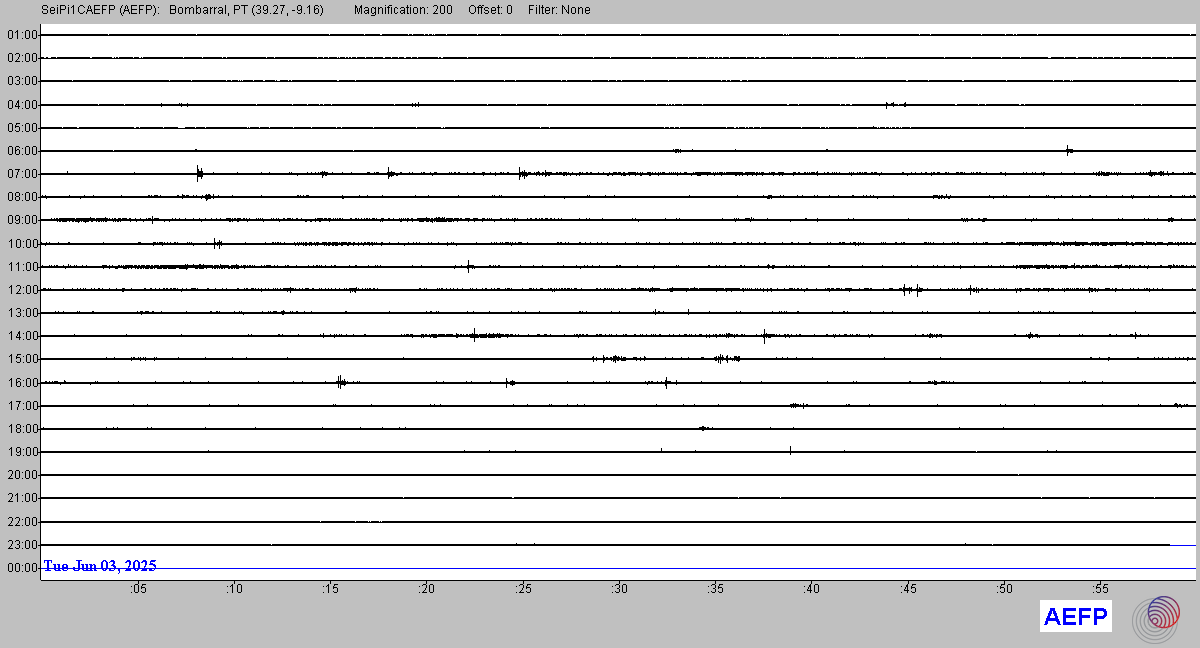Screen dimensions: 1200x648
Task: Select the 16:00 hour label
Action: pos(22,383)
